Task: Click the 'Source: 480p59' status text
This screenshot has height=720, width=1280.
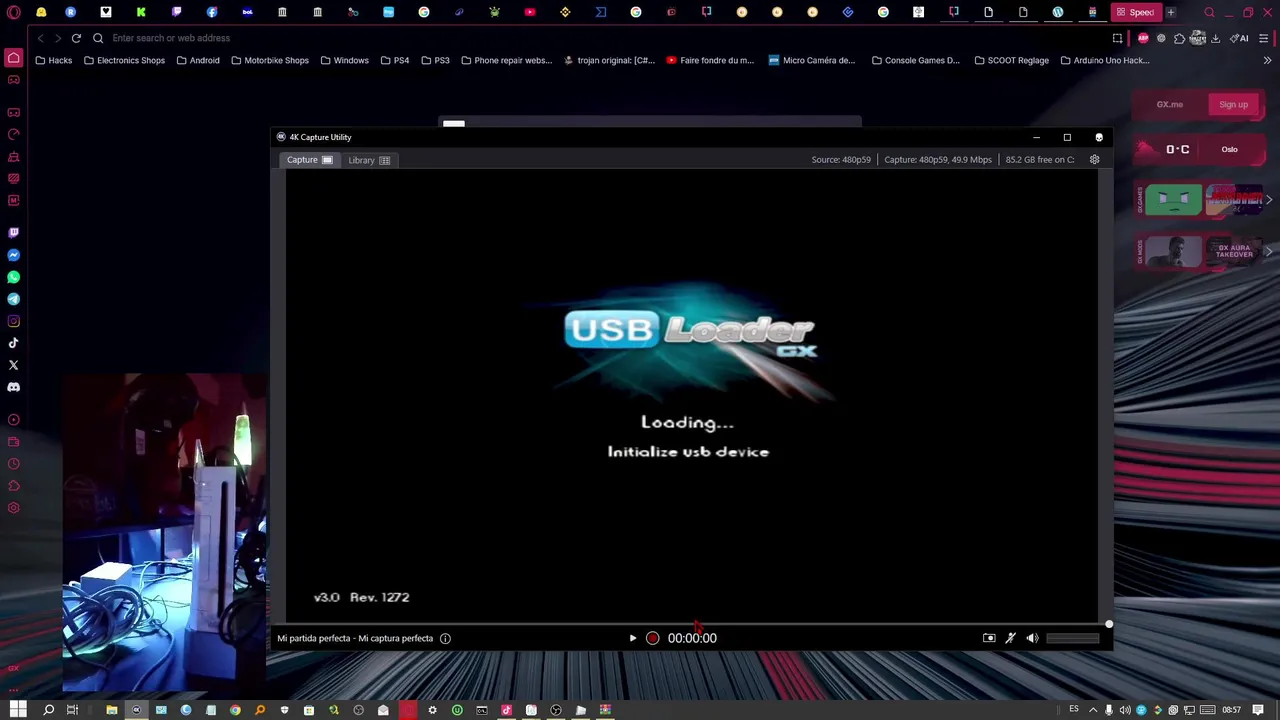Action: [841, 160]
